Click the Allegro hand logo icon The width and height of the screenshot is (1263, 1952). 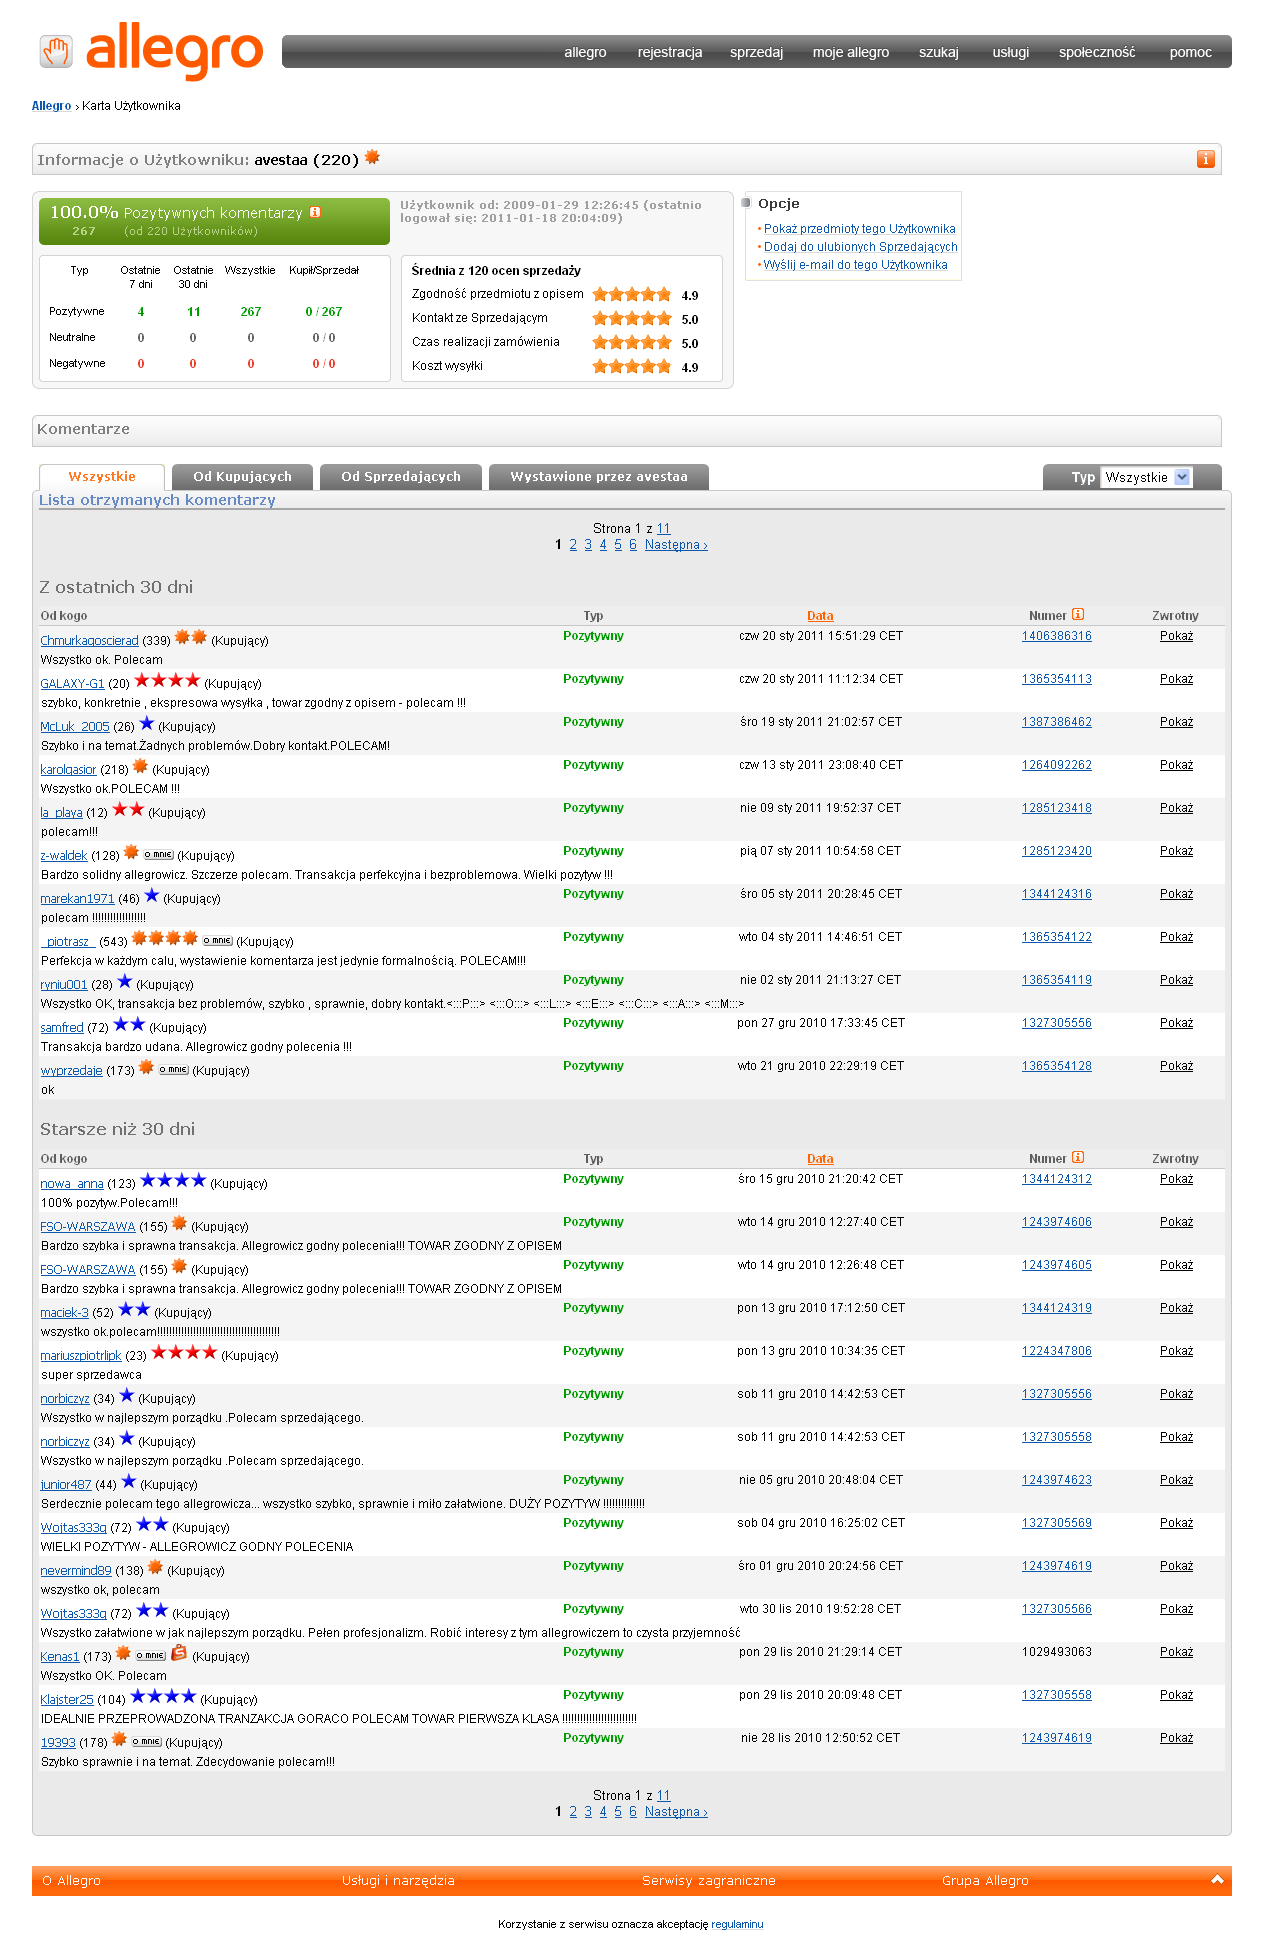click(x=56, y=51)
